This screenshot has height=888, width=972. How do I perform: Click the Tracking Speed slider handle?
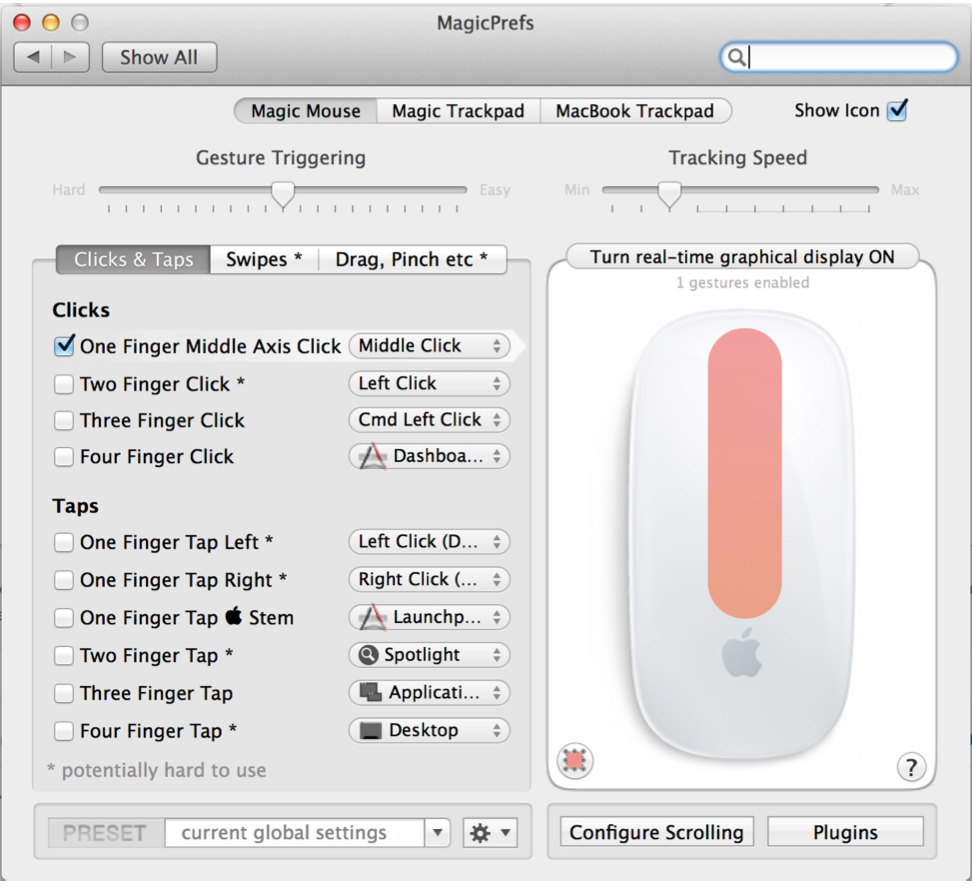pyautogui.click(x=669, y=195)
